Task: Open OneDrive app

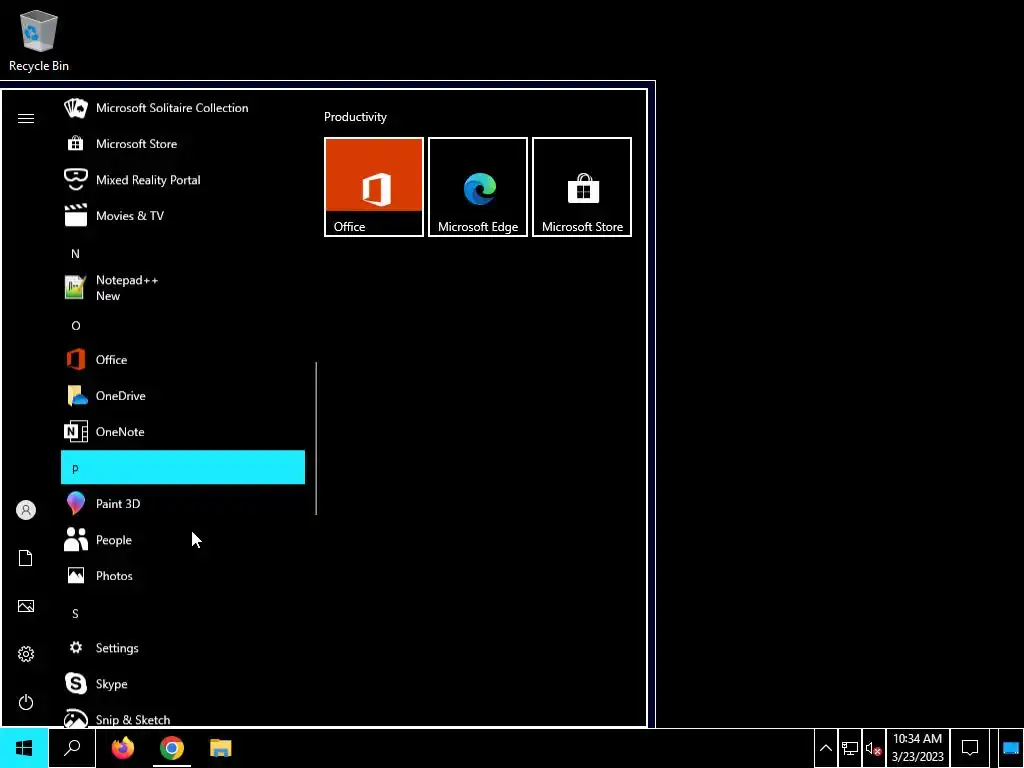Action: 183,396
